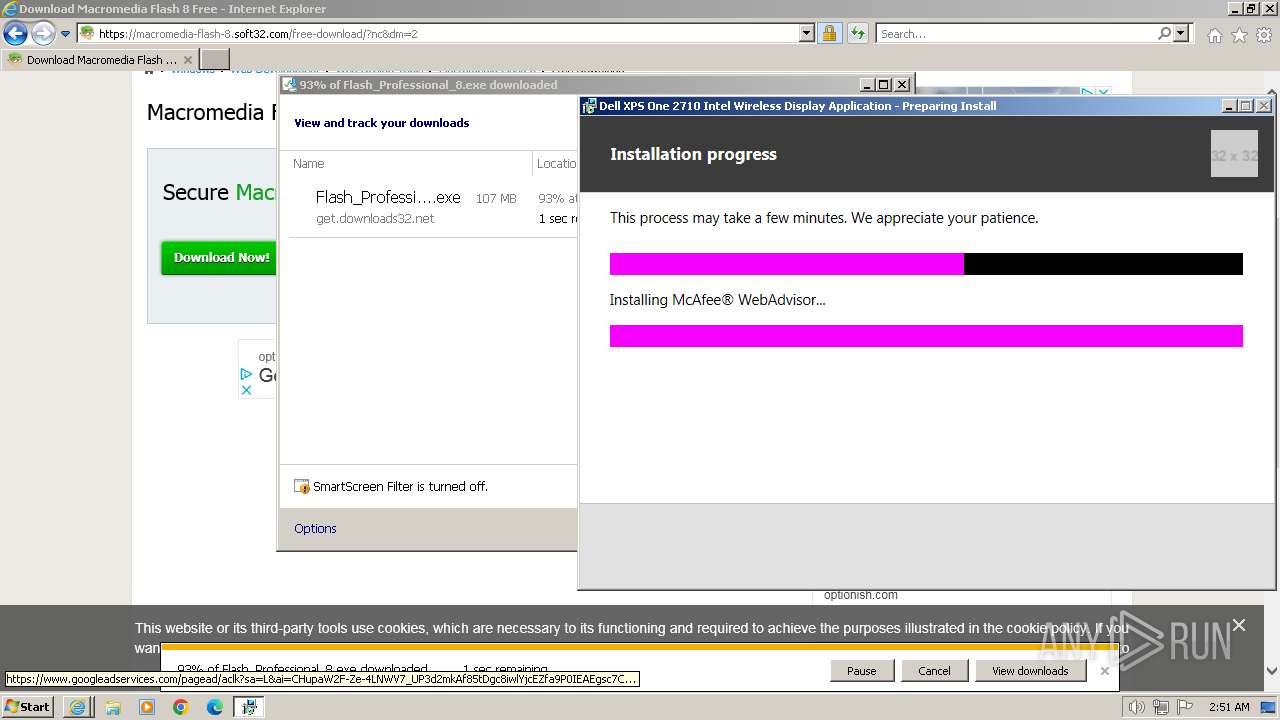The height and width of the screenshot is (720, 1280).
Task: Click the network tray icon
Action: (x=1163, y=707)
